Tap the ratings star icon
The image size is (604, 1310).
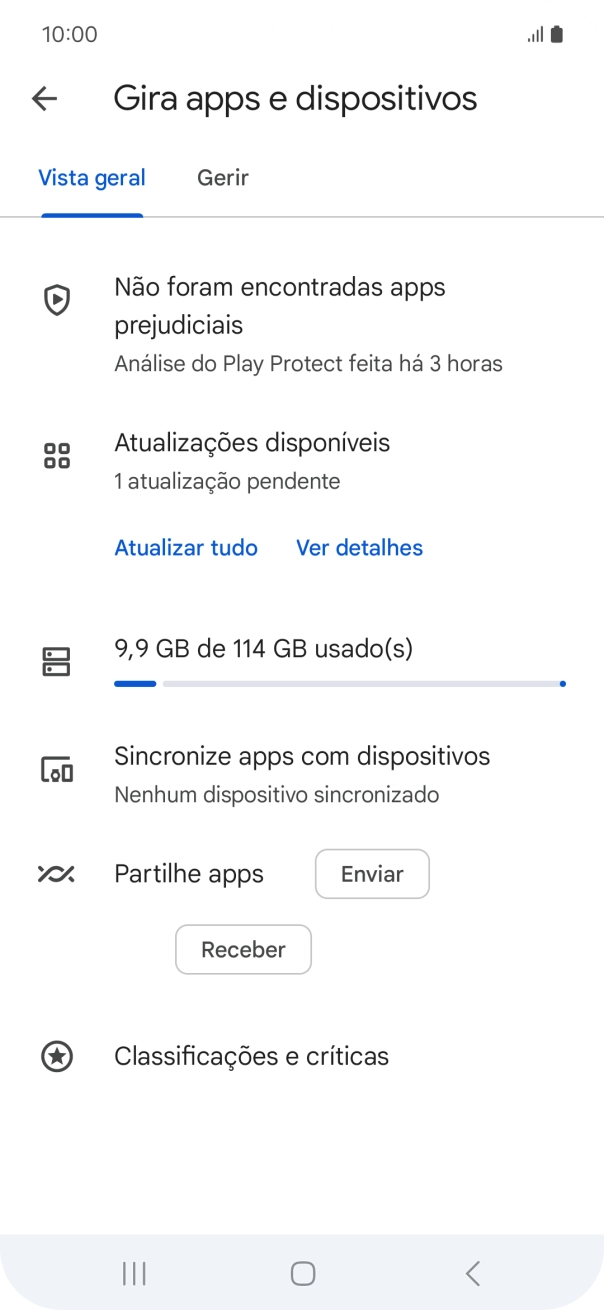tap(57, 1056)
